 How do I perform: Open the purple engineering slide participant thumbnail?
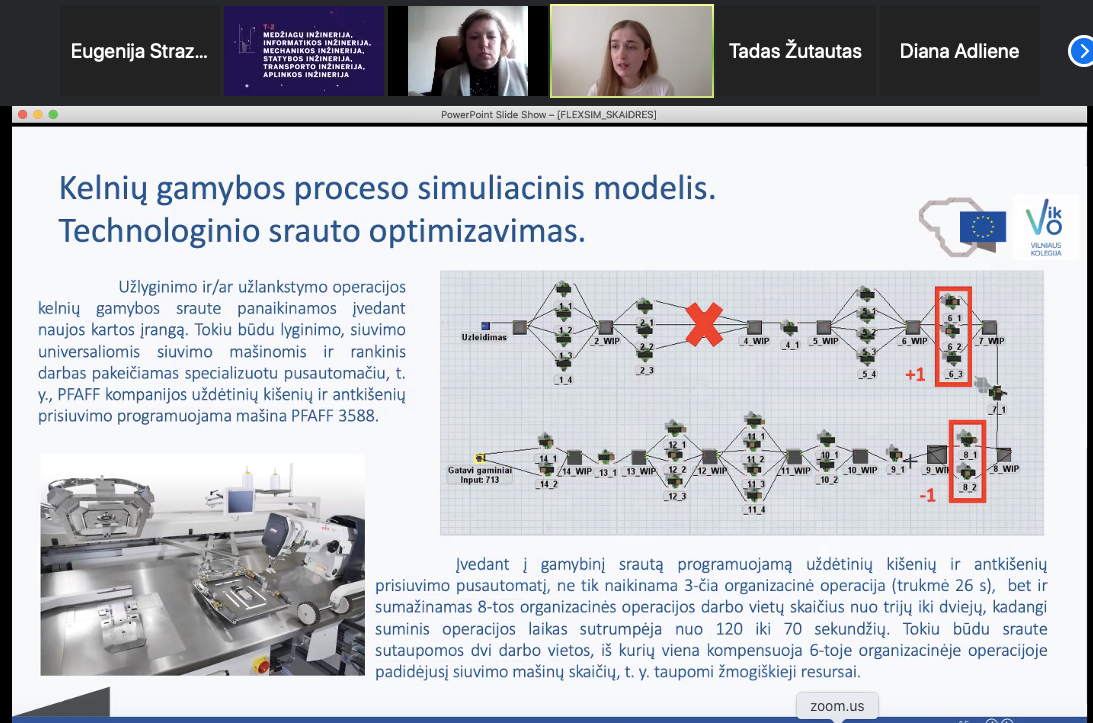(303, 51)
